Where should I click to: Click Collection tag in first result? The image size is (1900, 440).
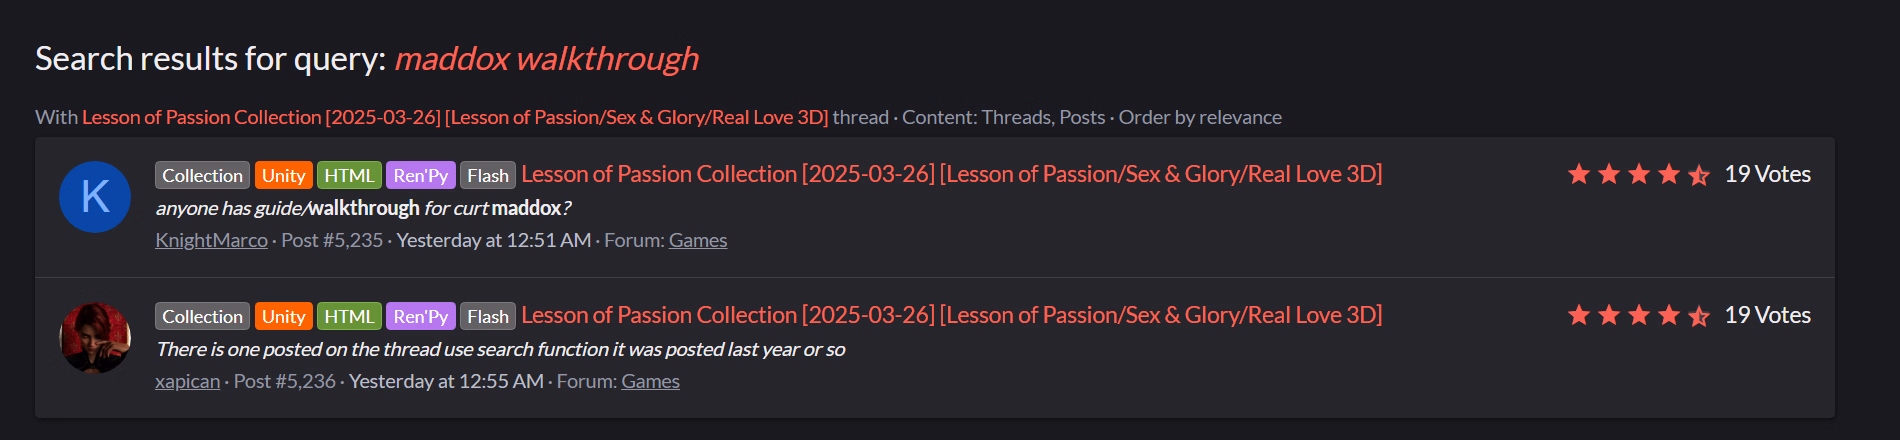(202, 175)
